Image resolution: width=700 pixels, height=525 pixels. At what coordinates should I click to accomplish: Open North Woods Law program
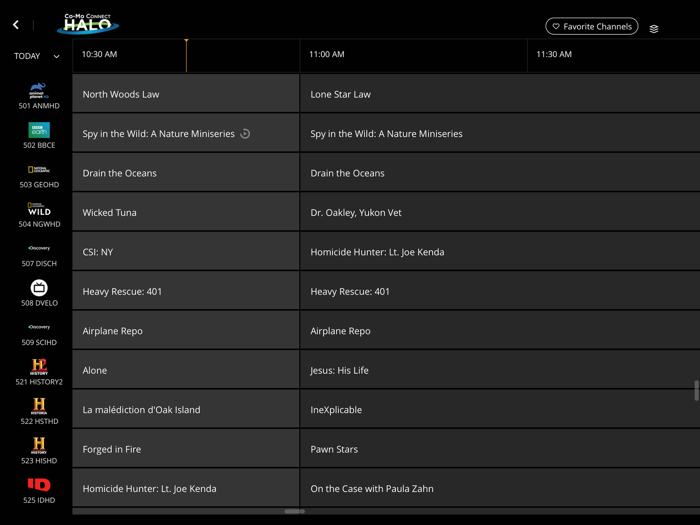pyautogui.click(x=186, y=93)
